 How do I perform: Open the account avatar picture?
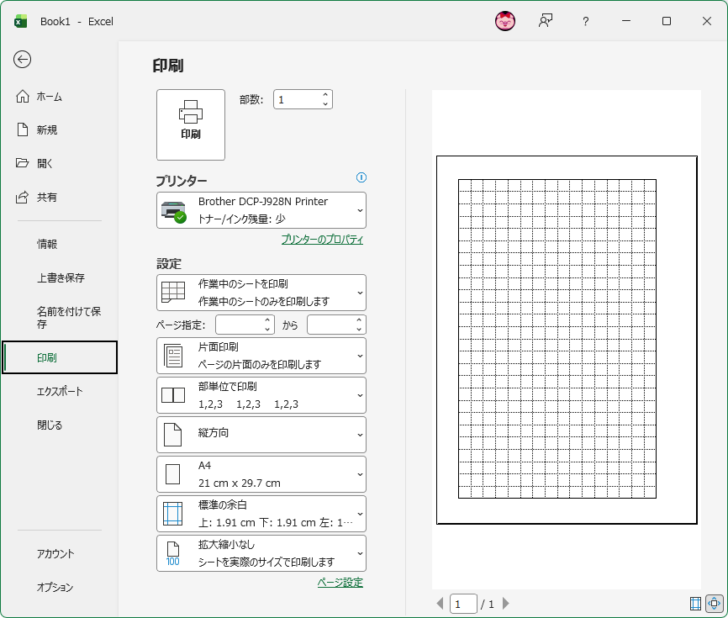[x=505, y=21]
